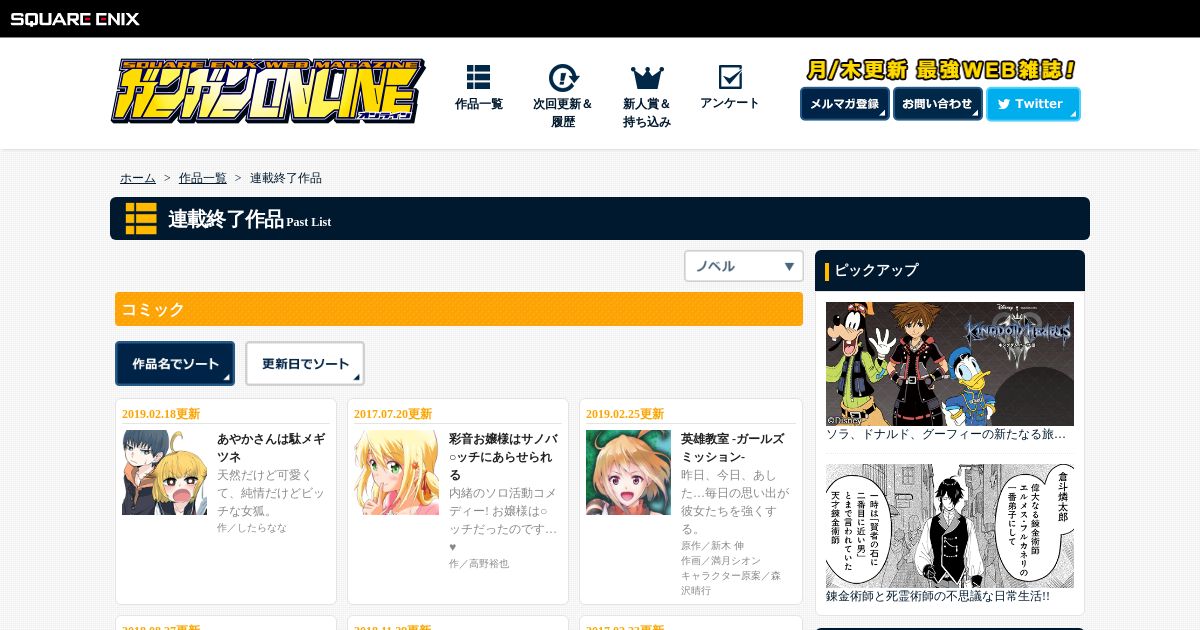The image size is (1200, 630).
Task: Click title 彩音お嬢様はサノバ○ッチにあらせられる
Action: (x=504, y=456)
